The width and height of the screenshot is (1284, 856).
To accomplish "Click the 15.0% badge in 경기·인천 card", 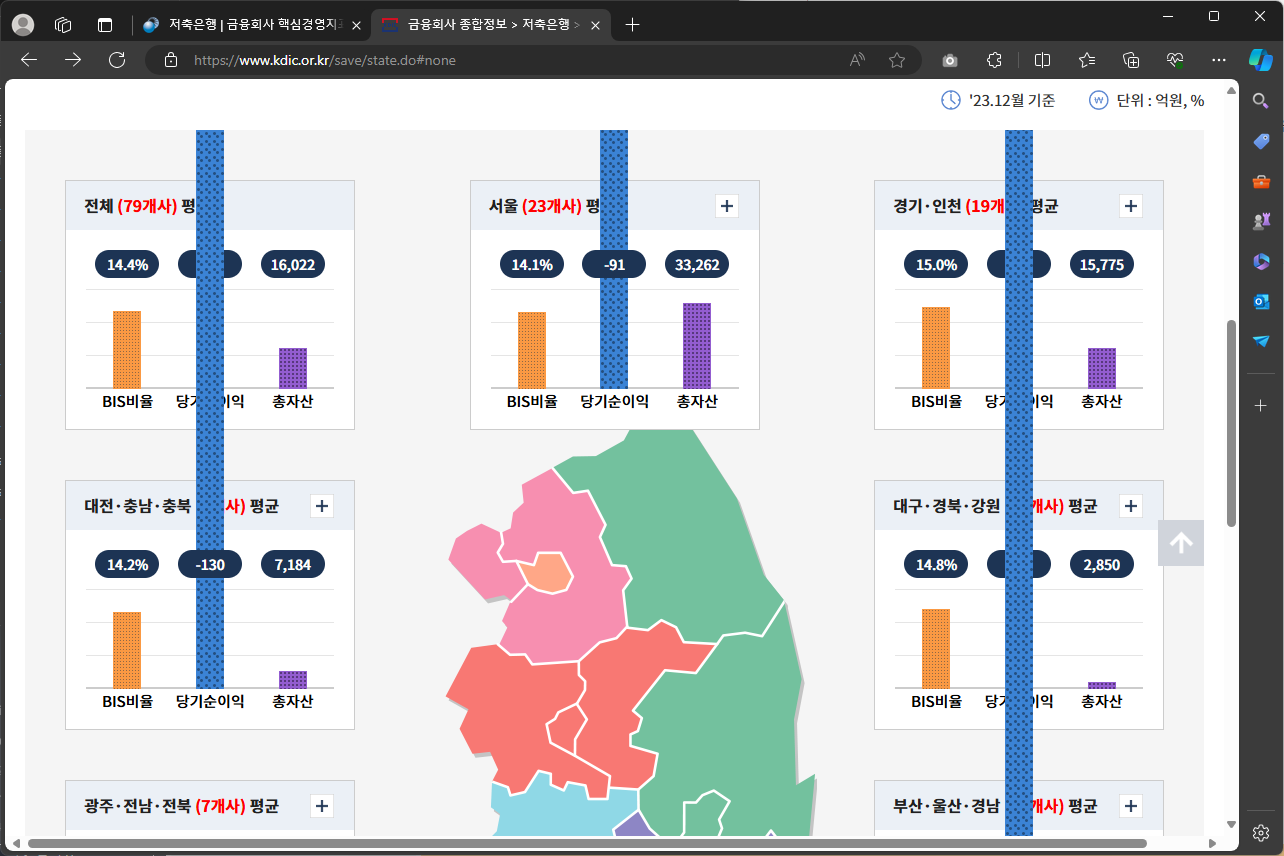I will pyautogui.click(x=936, y=265).
